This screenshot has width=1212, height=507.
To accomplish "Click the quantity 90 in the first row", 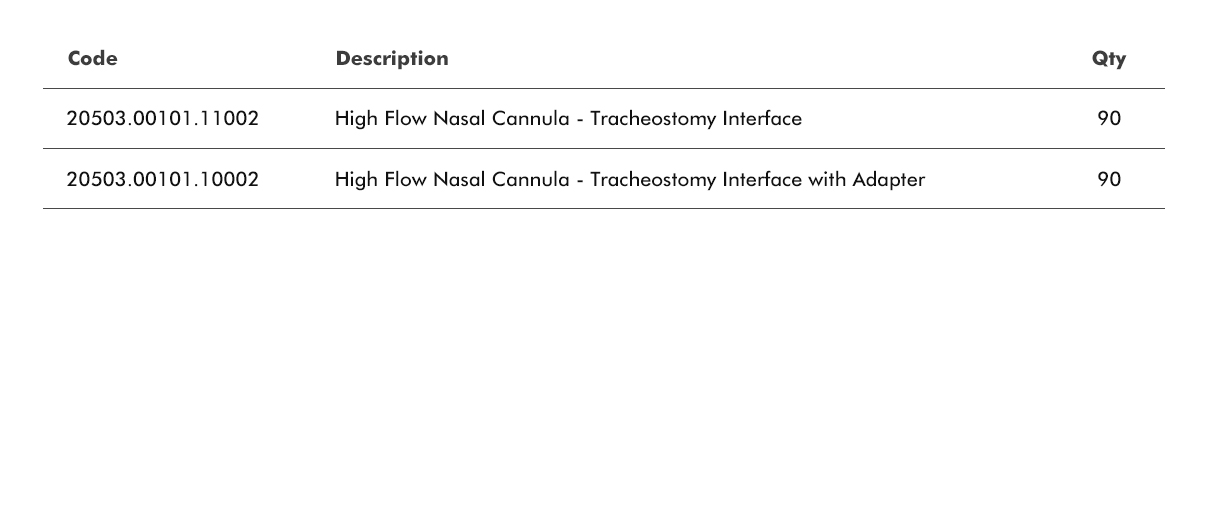I will click(1109, 119).
